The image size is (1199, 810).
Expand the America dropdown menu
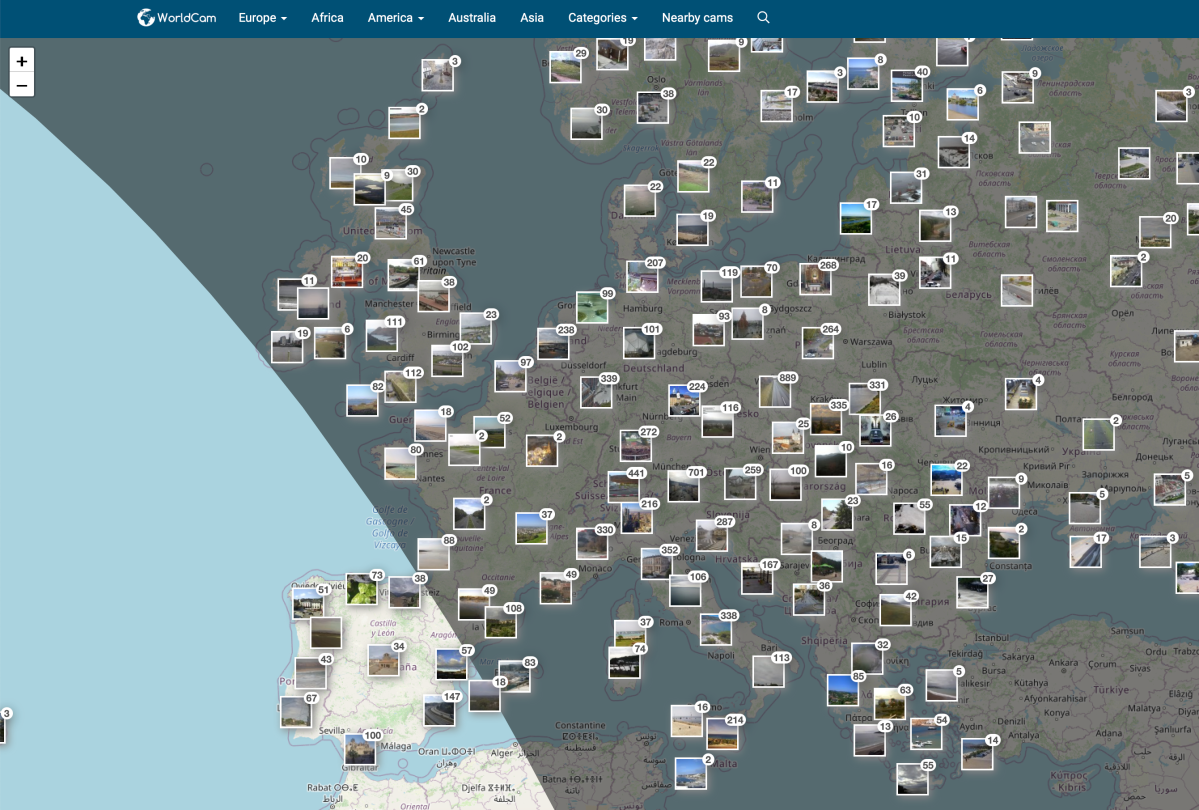click(395, 18)
